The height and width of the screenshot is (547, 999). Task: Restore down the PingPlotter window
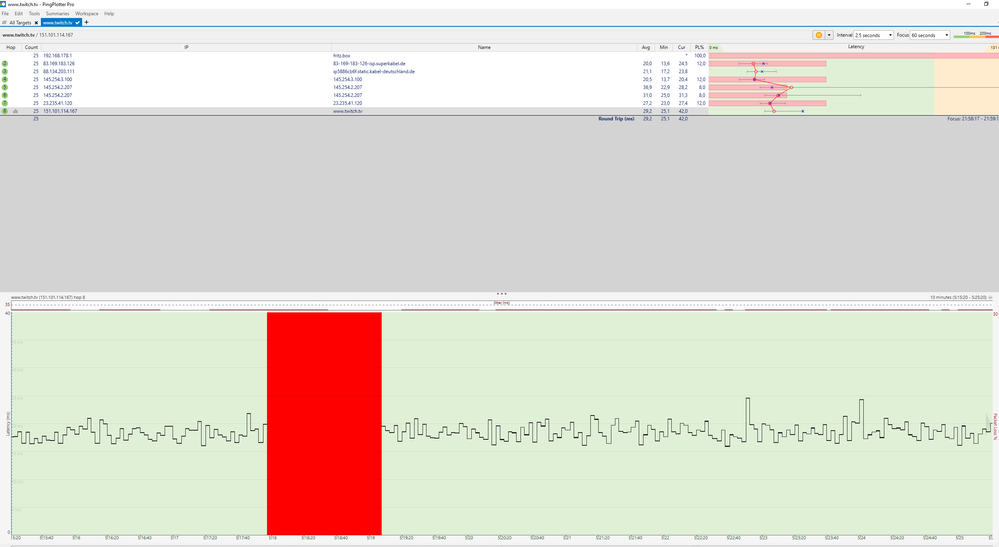point(986,4)
